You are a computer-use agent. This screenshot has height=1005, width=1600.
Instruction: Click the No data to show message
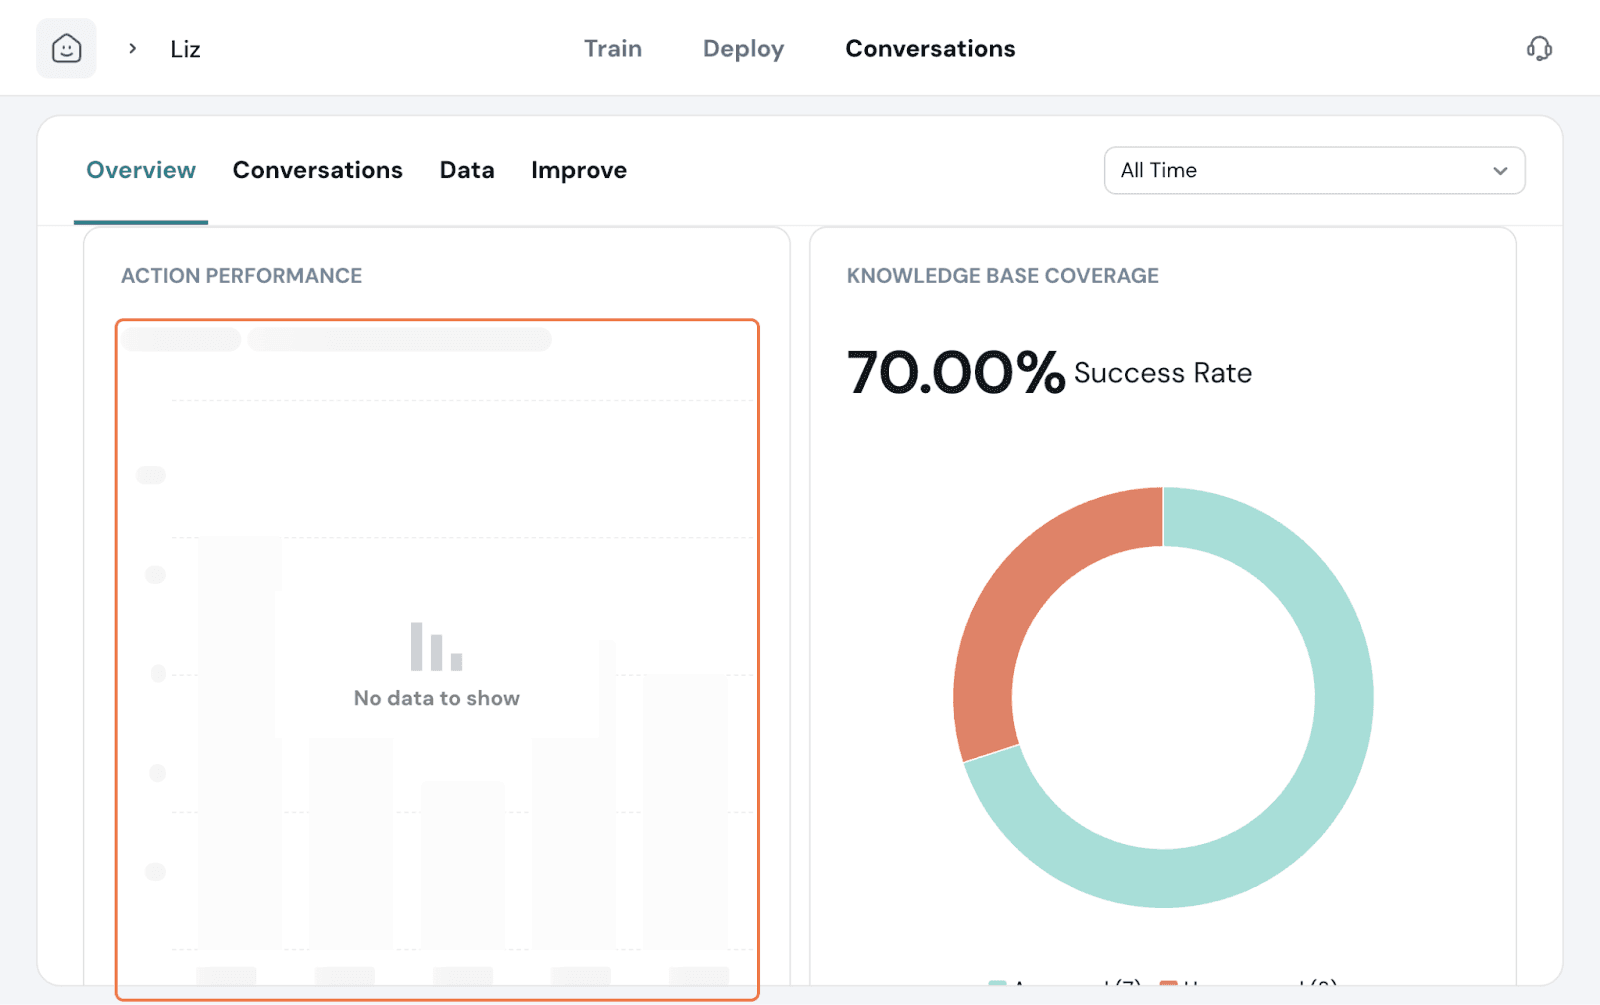(436, 698)
